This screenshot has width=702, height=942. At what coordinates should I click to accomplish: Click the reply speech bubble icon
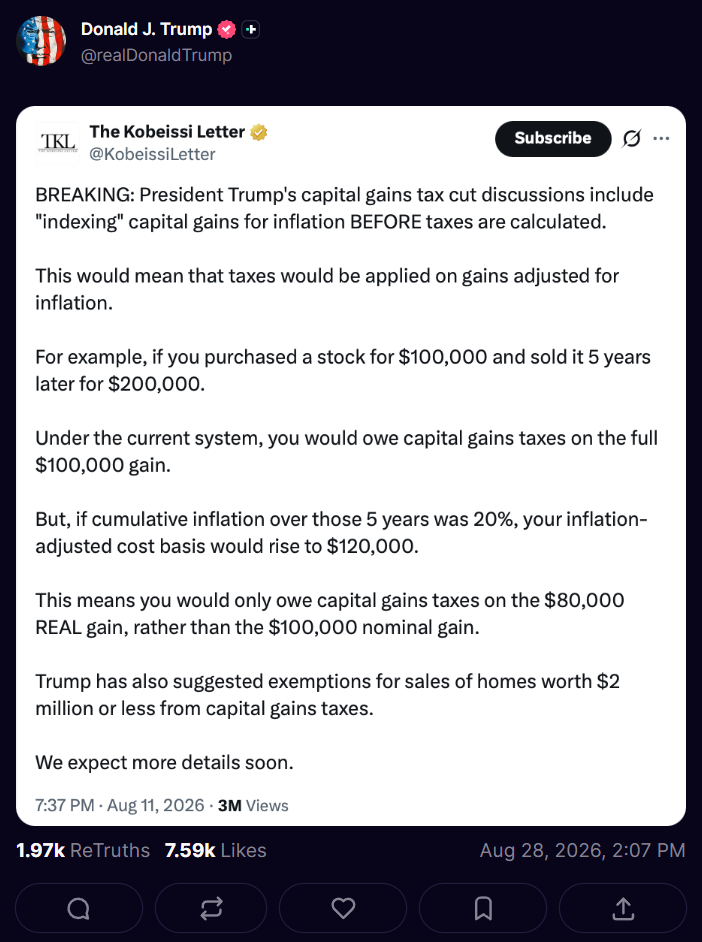[79, 908]
